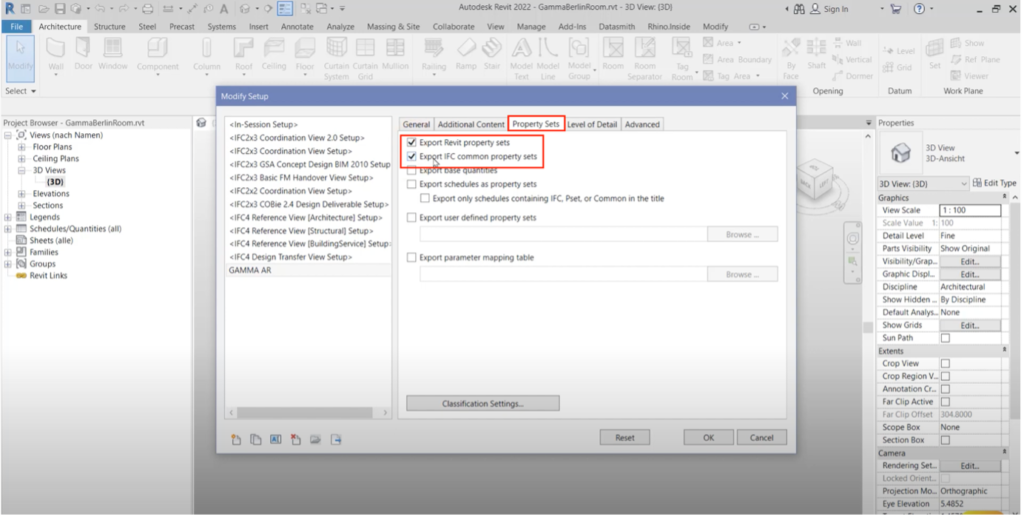Select the Door tool in ribbon

(83, 55)
